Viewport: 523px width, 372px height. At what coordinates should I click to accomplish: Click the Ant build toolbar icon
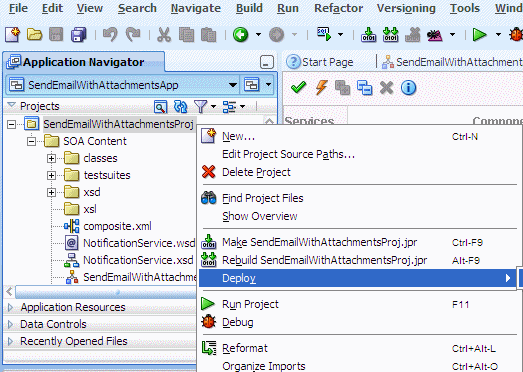[435, 34]
